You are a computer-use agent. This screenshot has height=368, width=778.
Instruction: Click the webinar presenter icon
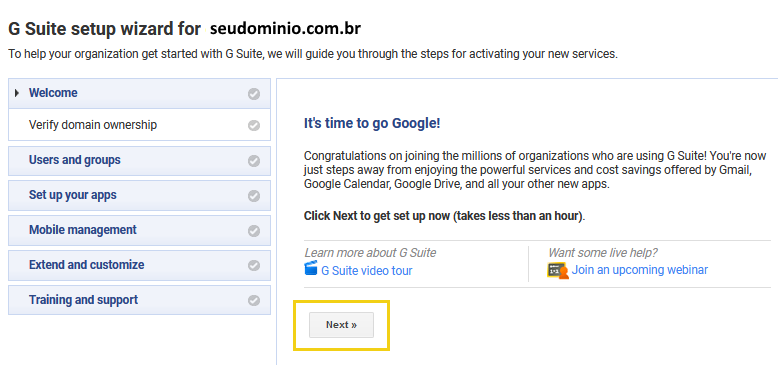pyautogui.click(x=558, y=270)
